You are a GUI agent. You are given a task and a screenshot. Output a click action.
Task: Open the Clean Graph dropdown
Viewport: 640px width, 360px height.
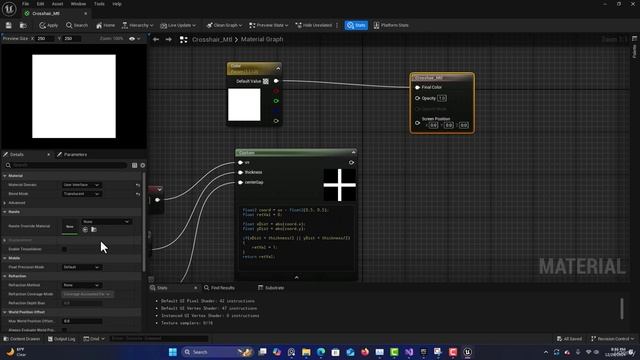pyautogui.click(x=224, y=25)
